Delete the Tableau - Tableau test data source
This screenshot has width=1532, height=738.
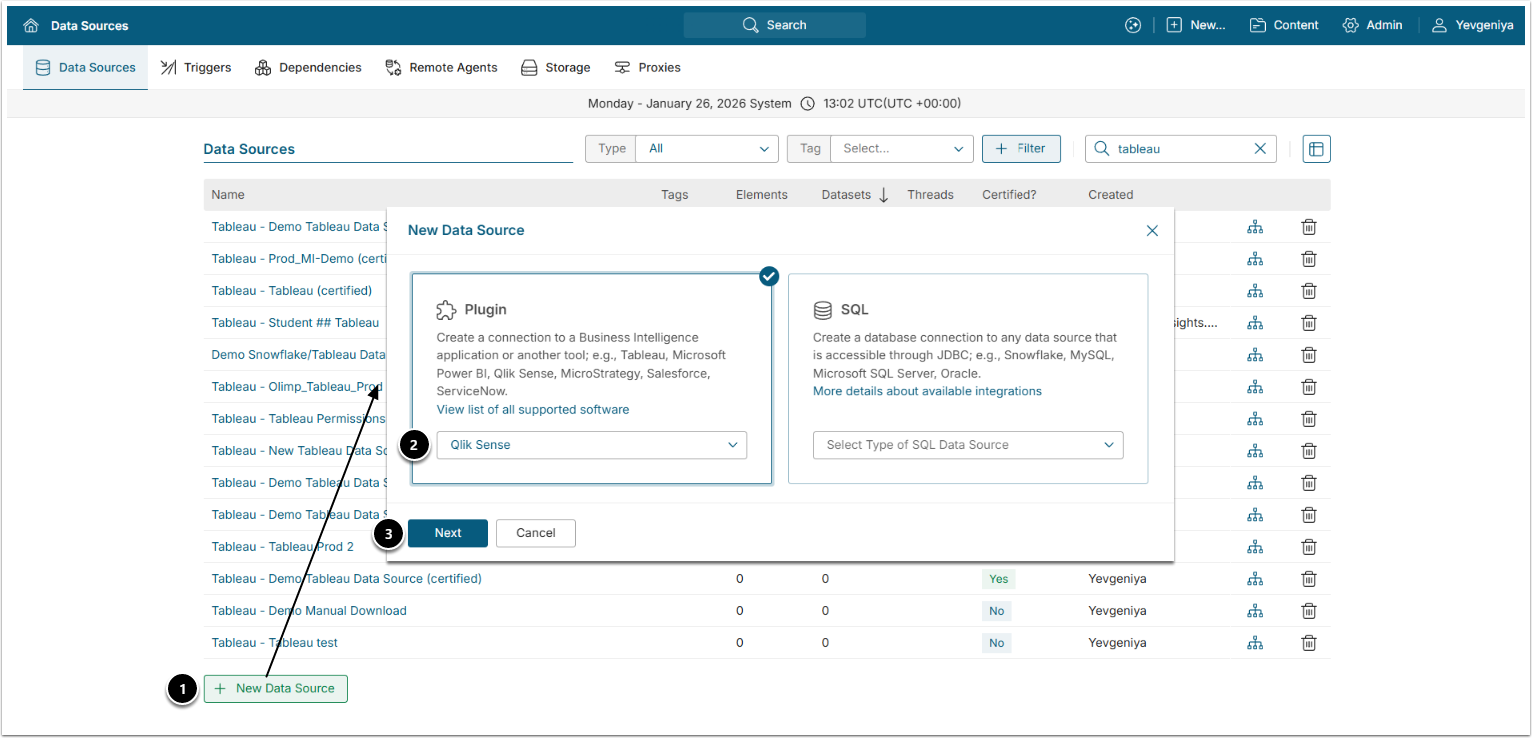pyautogui.click(x=1308, y=643)
